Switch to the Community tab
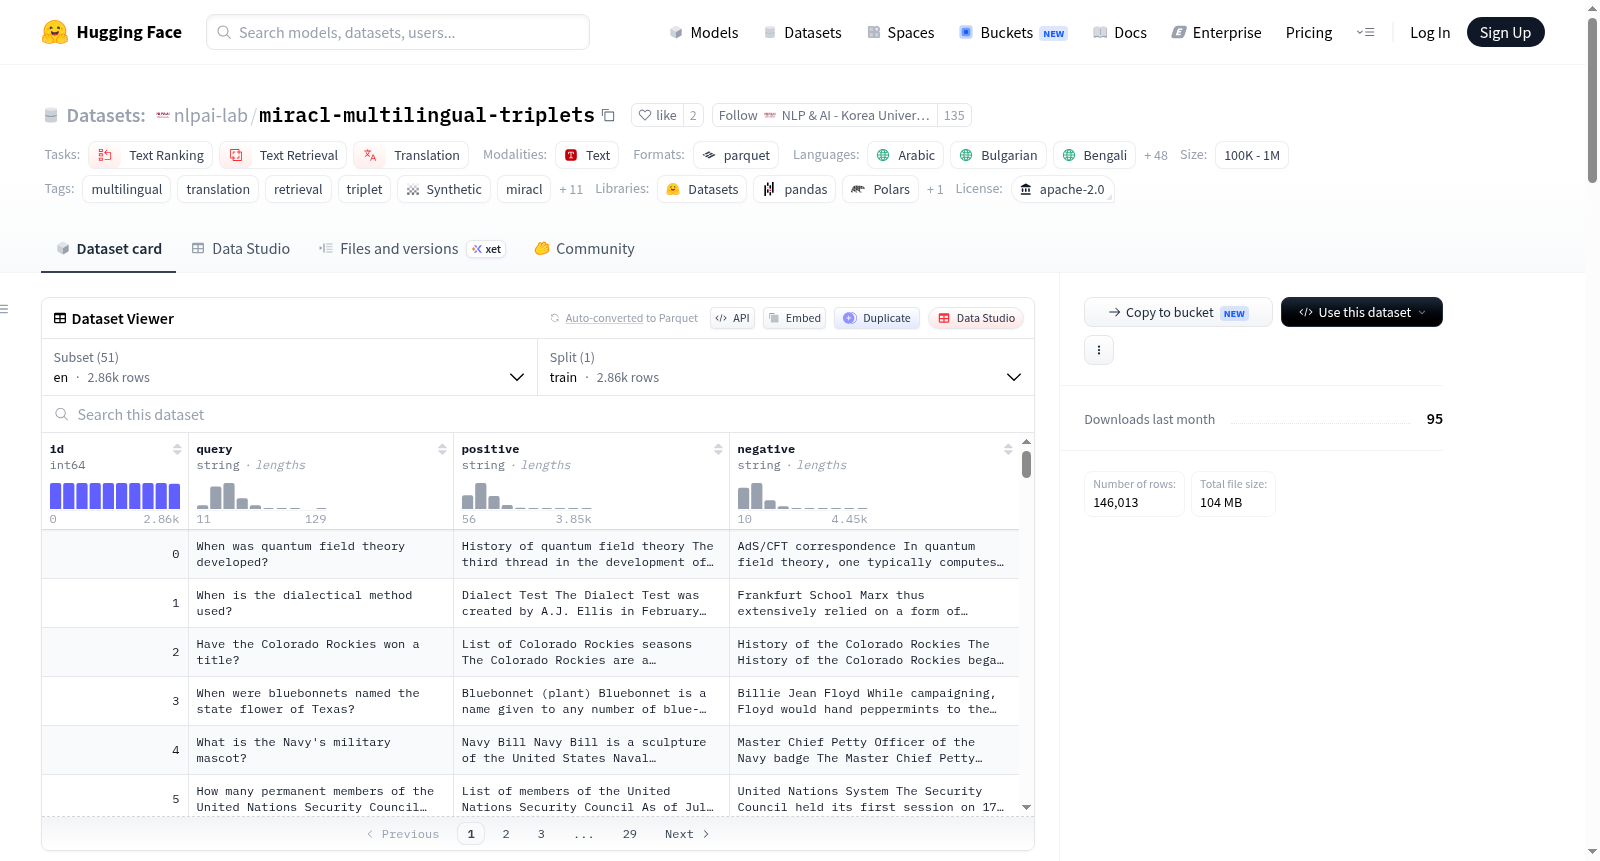 pyautogui.click(x=585, y=249)
